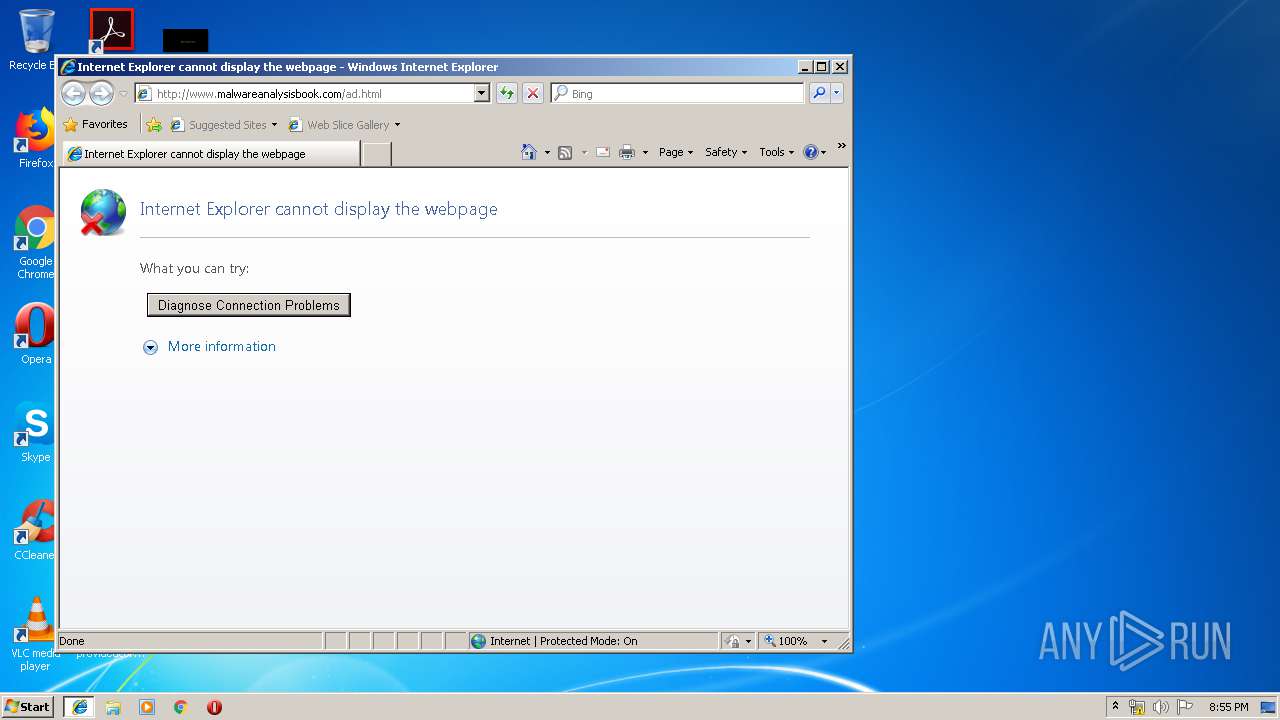Expand the address bar history dropdown
Image resolution: width=1280 pixels, height=720 pixels.
[481, 93]
